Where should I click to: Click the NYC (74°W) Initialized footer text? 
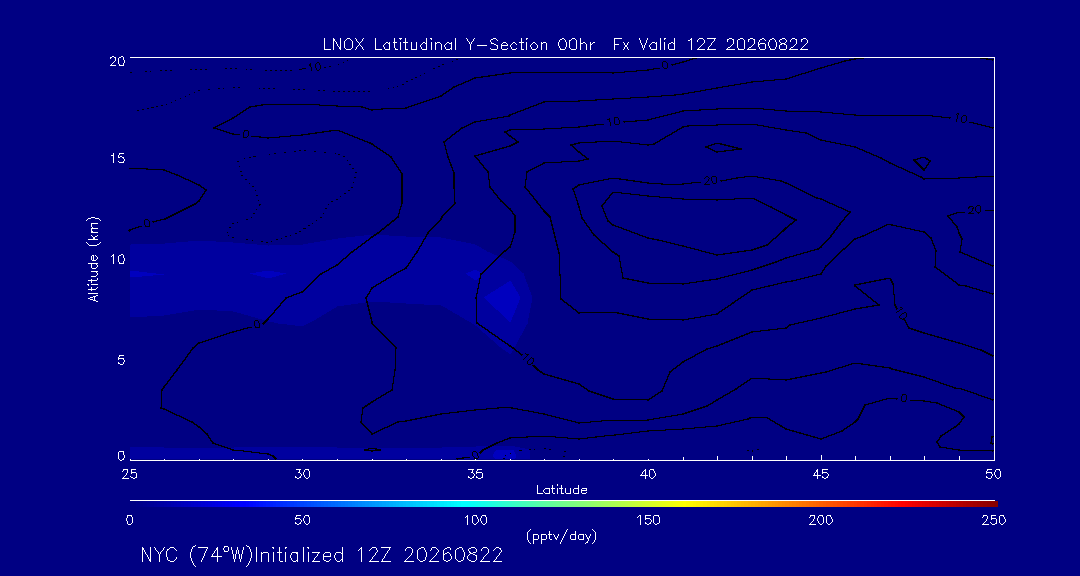click(321, 555)
